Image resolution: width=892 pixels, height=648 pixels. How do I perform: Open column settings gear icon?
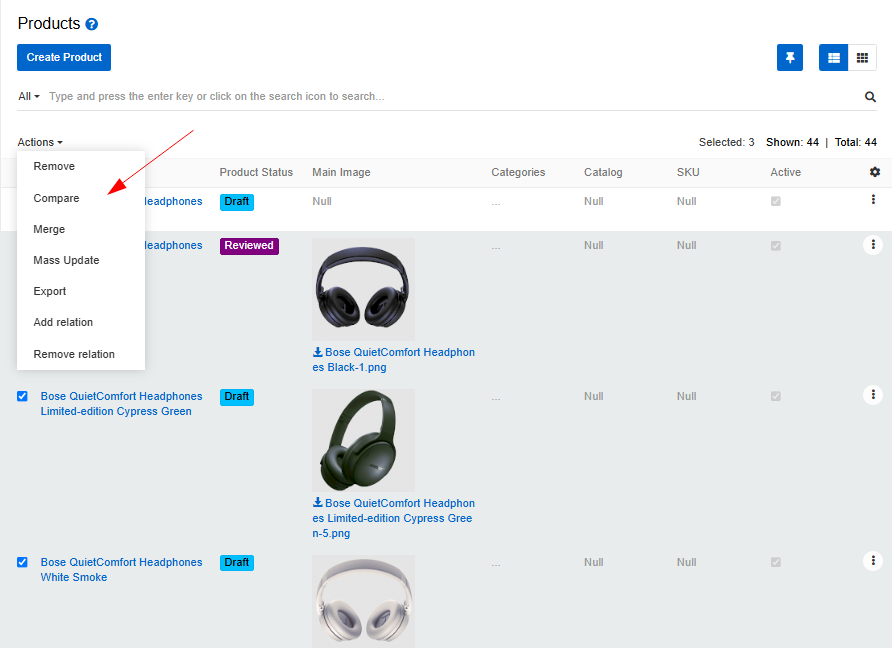(875, 172)
